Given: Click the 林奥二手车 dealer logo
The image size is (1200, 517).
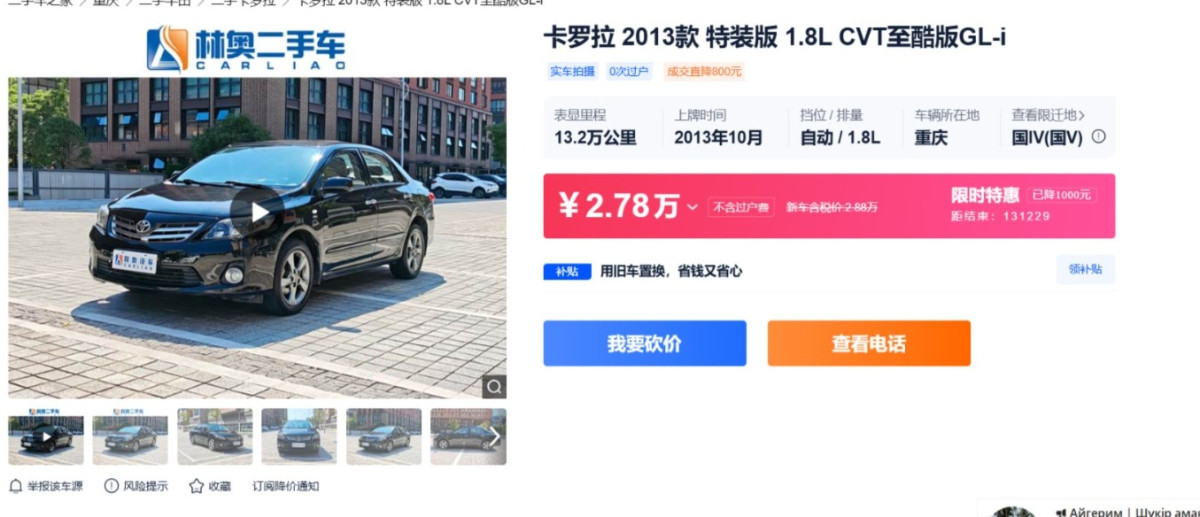Looking at the screenshot, I should 246,49.
